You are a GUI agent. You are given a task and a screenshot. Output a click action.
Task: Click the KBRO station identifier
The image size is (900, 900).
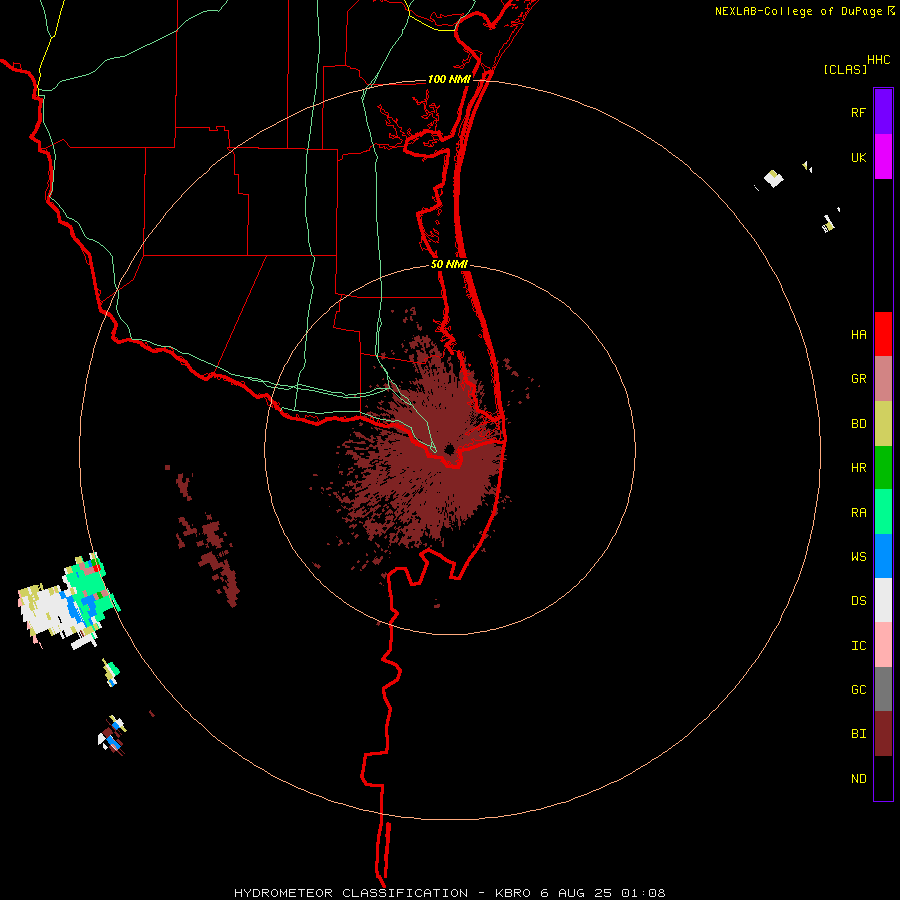point(513,893)
